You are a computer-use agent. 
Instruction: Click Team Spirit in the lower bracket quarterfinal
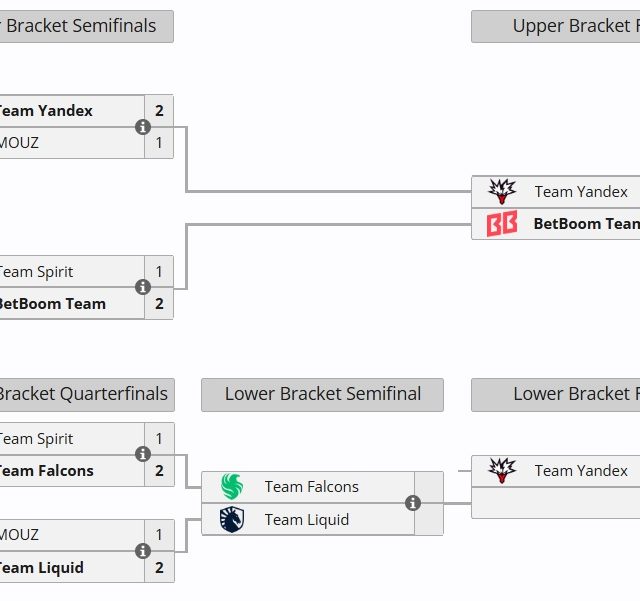click(36, 438)
